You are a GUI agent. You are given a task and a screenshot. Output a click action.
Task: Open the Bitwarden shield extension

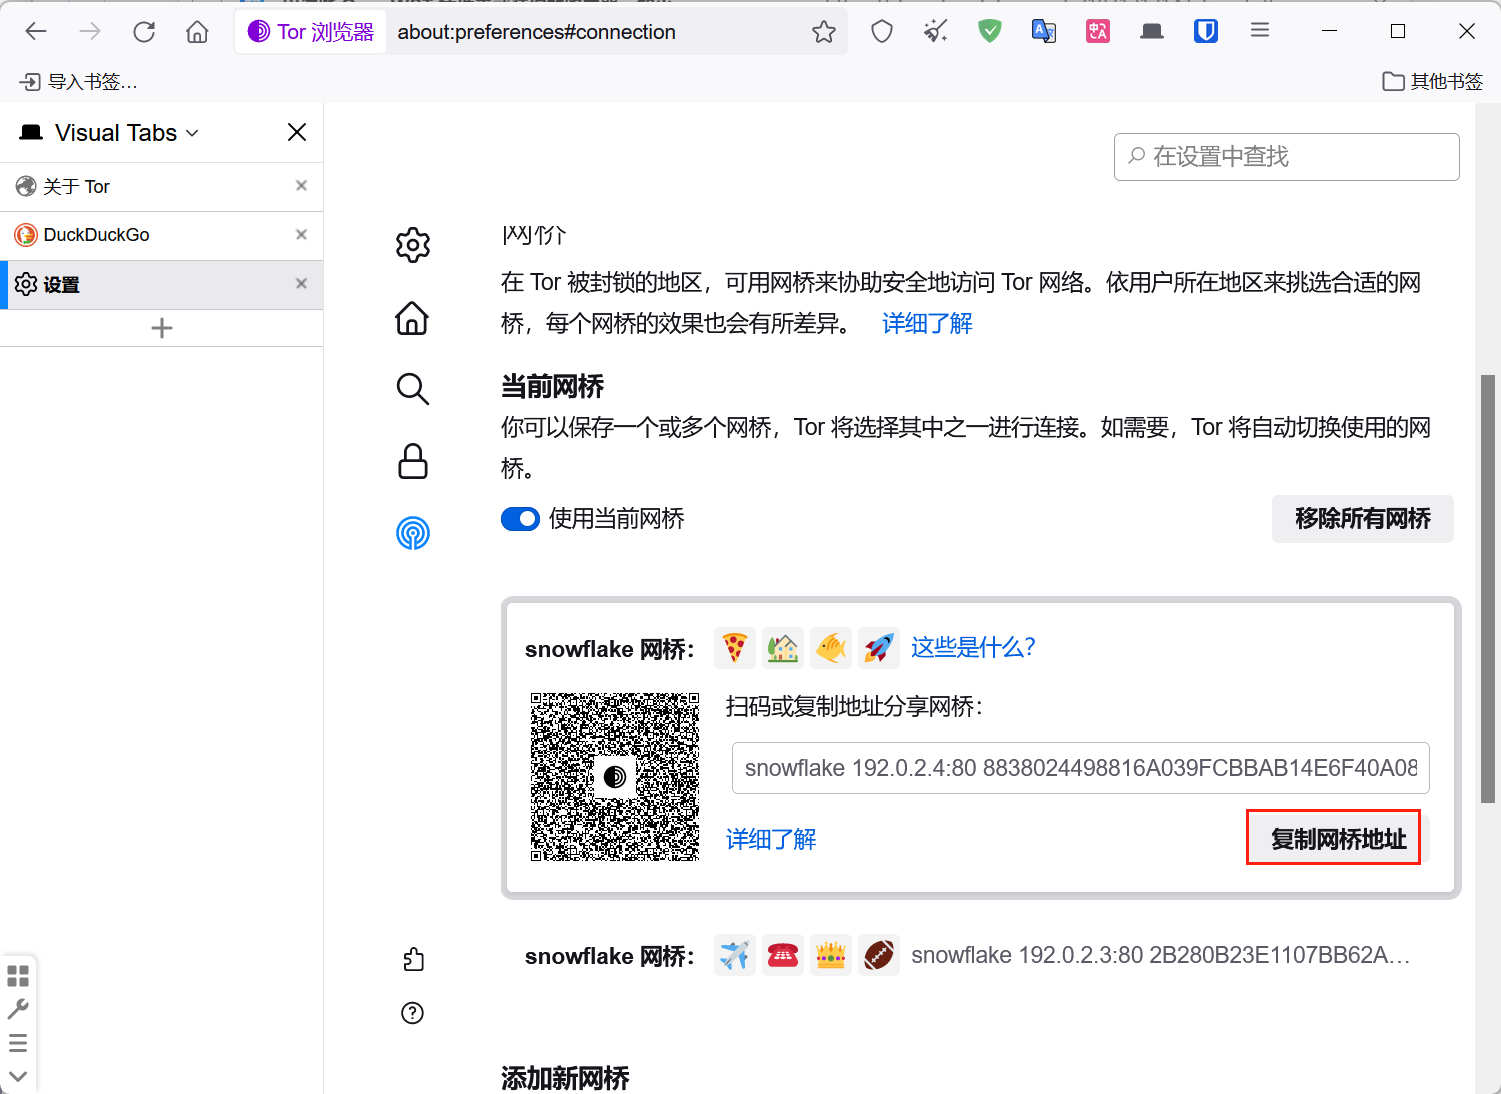point(1206,32)
